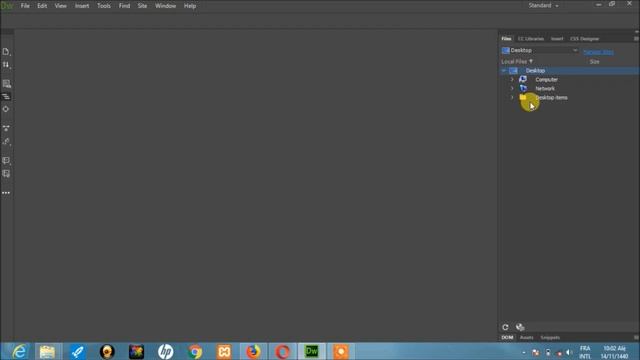The height and width of the screenshot is (360, 640).
Task: Switch to the DOM panel tab
Action: click(x=507, y=338)
